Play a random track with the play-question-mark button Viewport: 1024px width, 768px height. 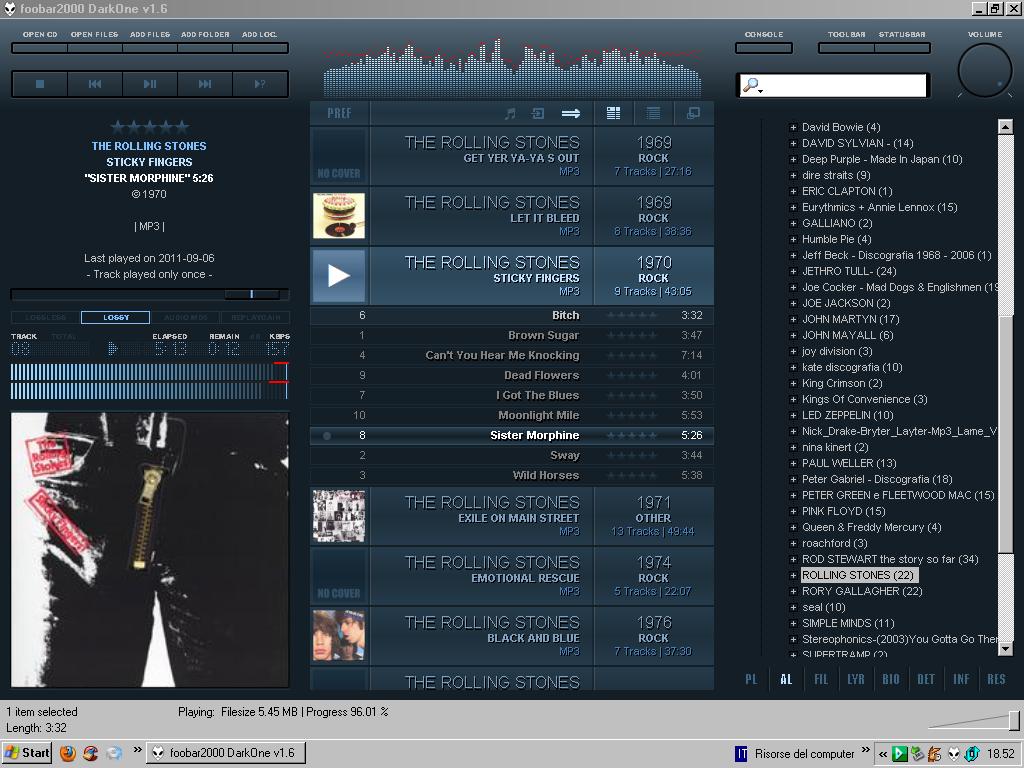pos(259,84)
